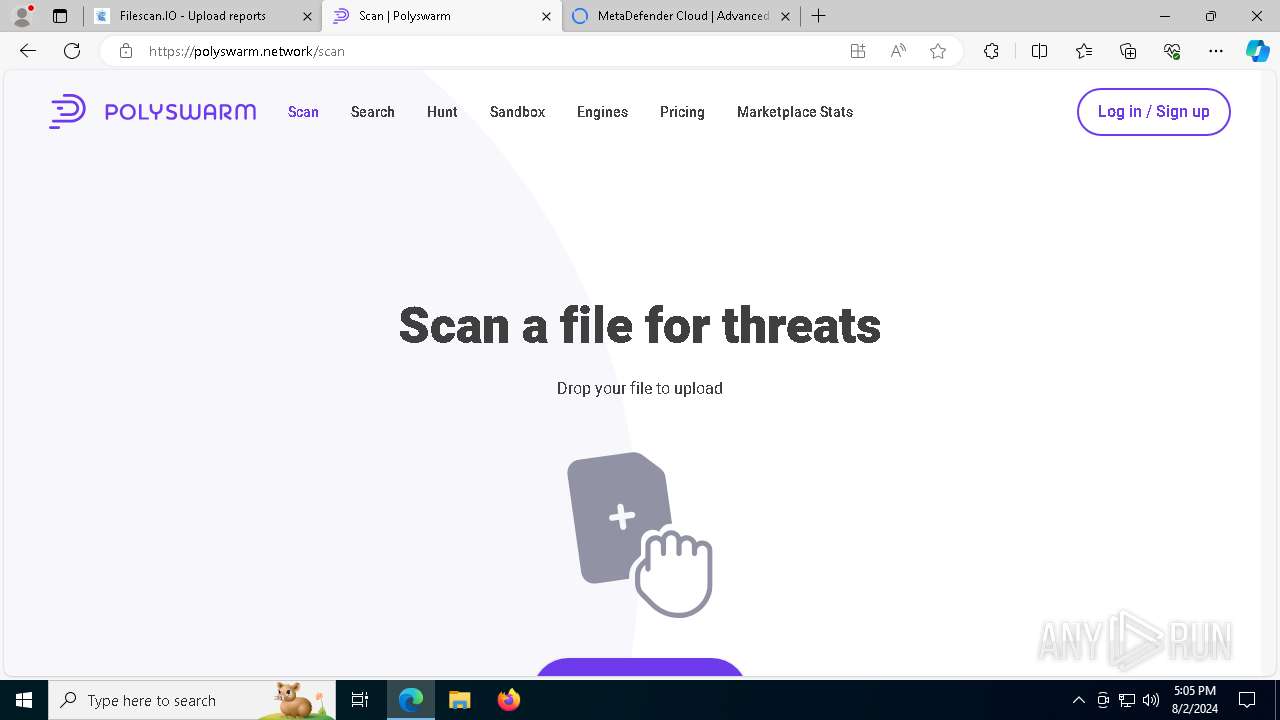Go to the Sandbox page

click(x=517, y=112)
